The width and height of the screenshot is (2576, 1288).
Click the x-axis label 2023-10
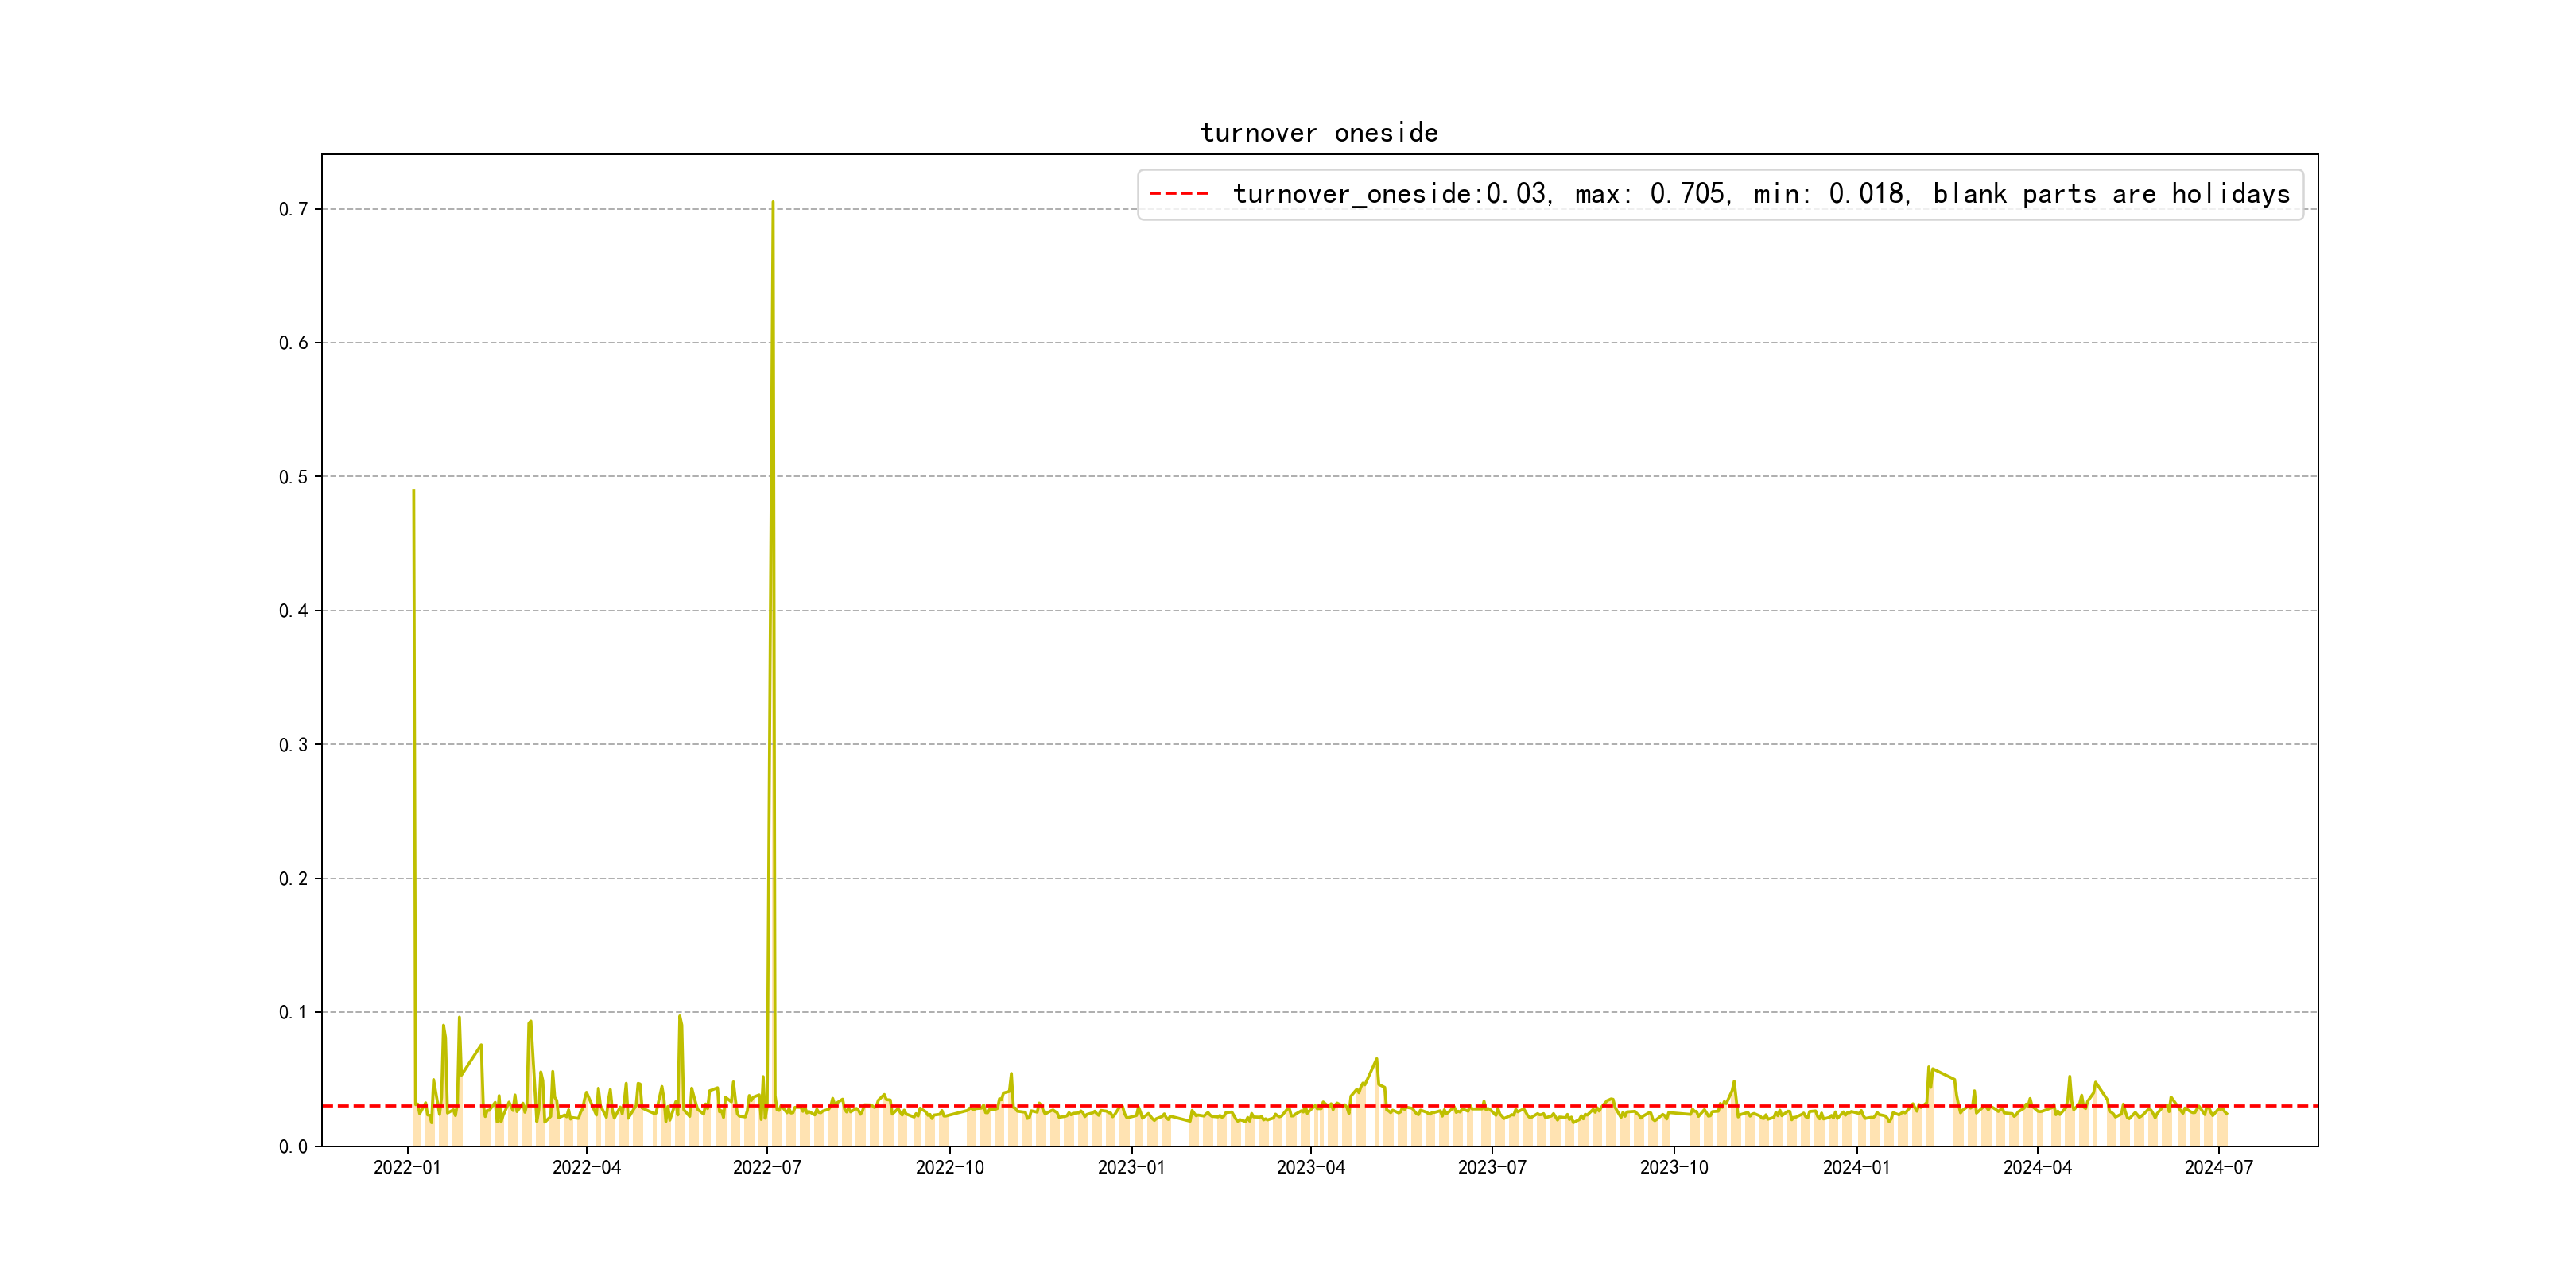(x=1674, y=1168)
